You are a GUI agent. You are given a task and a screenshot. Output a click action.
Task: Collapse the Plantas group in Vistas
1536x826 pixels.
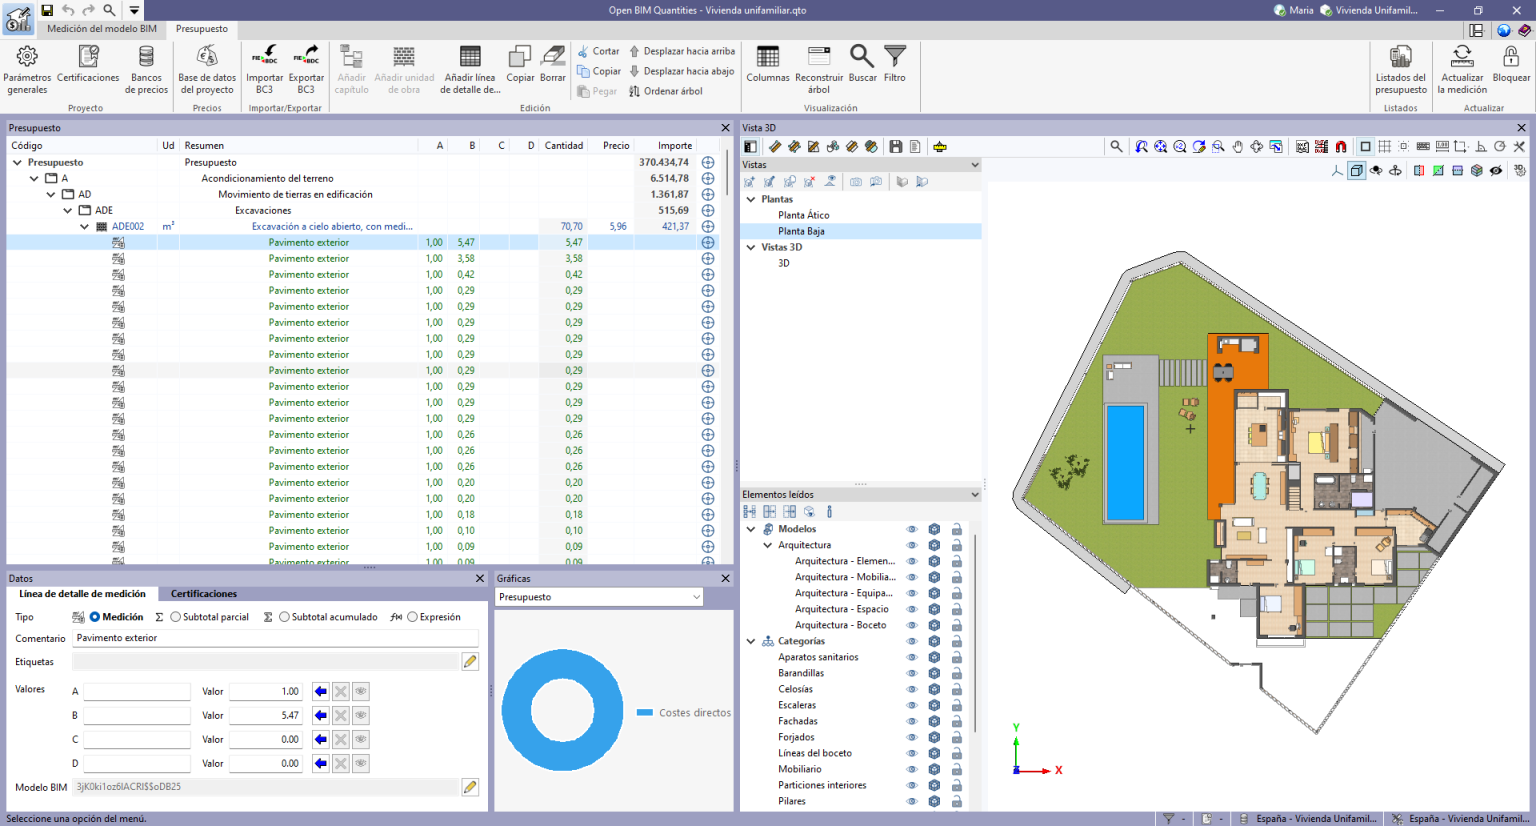pyautogui.click(x=751, y=199)
